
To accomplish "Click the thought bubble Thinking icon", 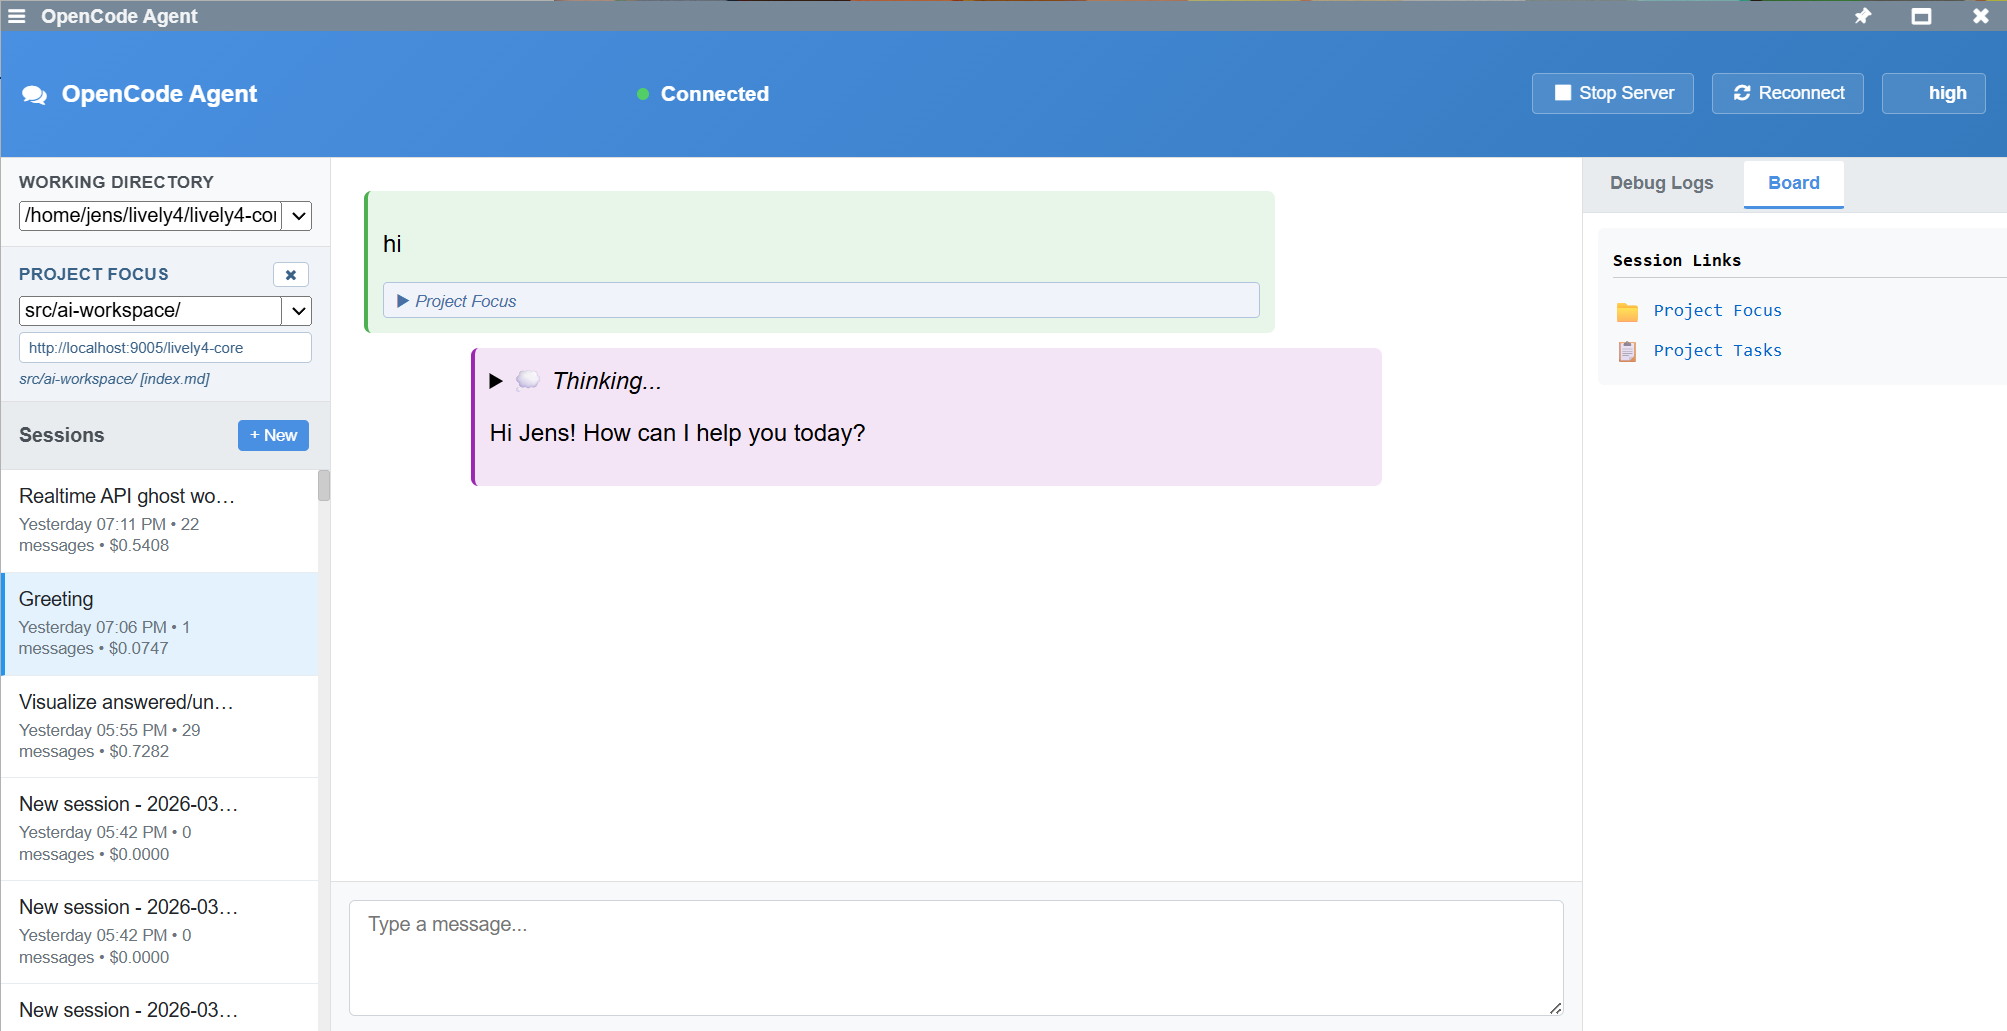I will (x=528, y=380).
